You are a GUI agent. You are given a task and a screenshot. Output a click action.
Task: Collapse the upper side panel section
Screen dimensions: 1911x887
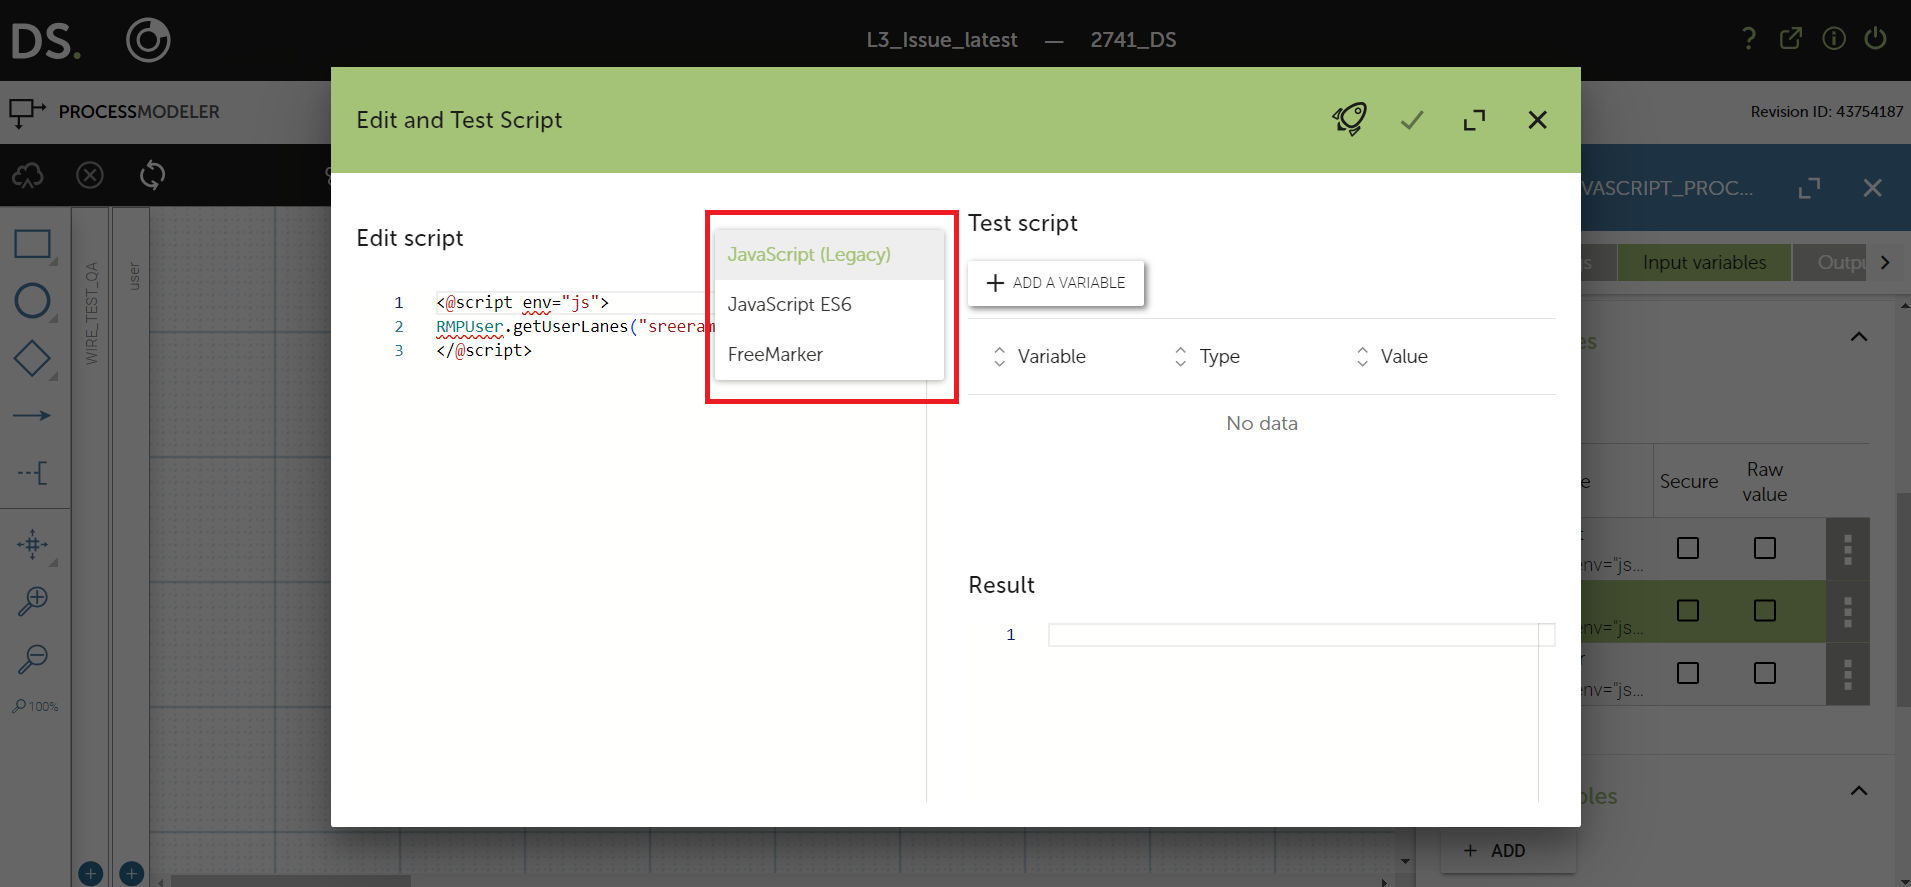(1859, 337)
